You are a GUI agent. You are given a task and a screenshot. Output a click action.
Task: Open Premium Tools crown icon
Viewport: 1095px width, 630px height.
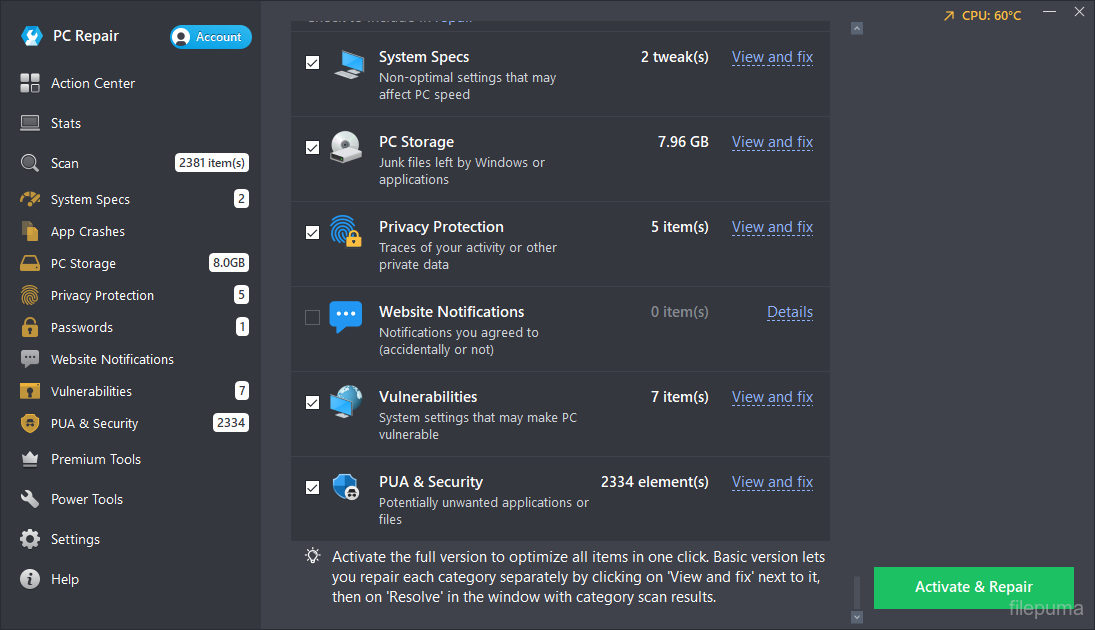[30, 459]
